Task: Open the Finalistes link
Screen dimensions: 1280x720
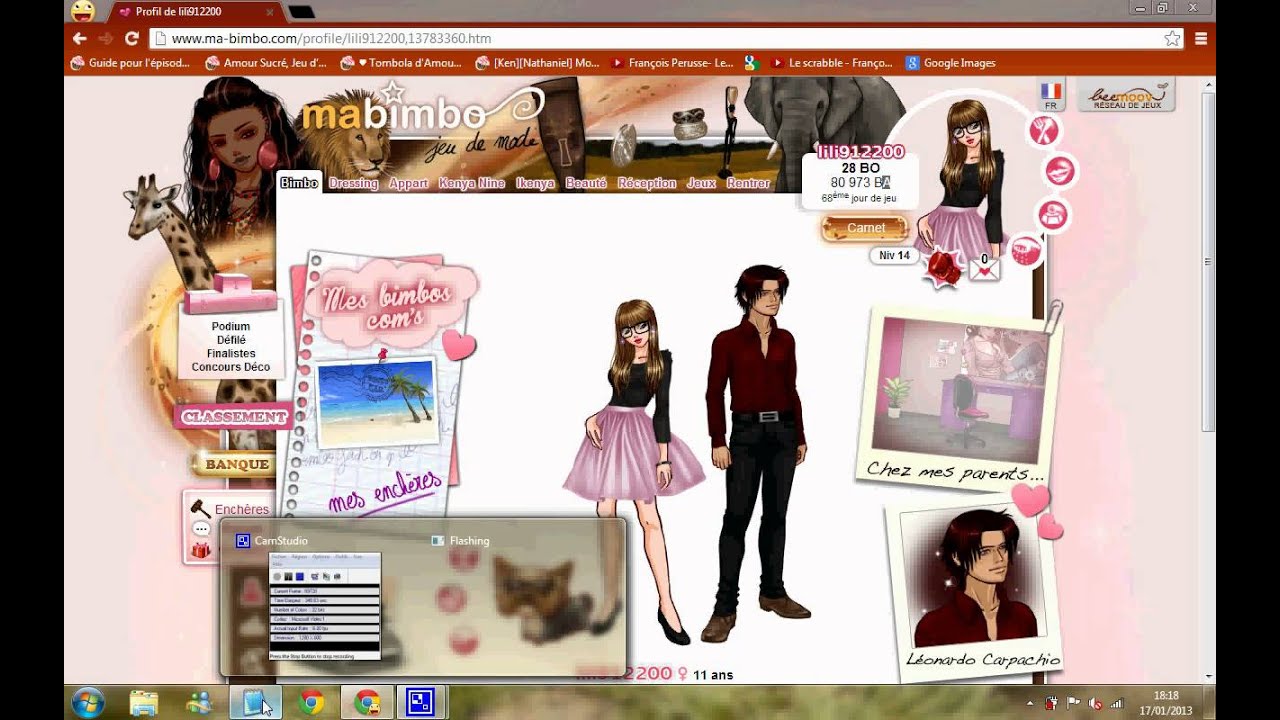Action: (231, 354)
